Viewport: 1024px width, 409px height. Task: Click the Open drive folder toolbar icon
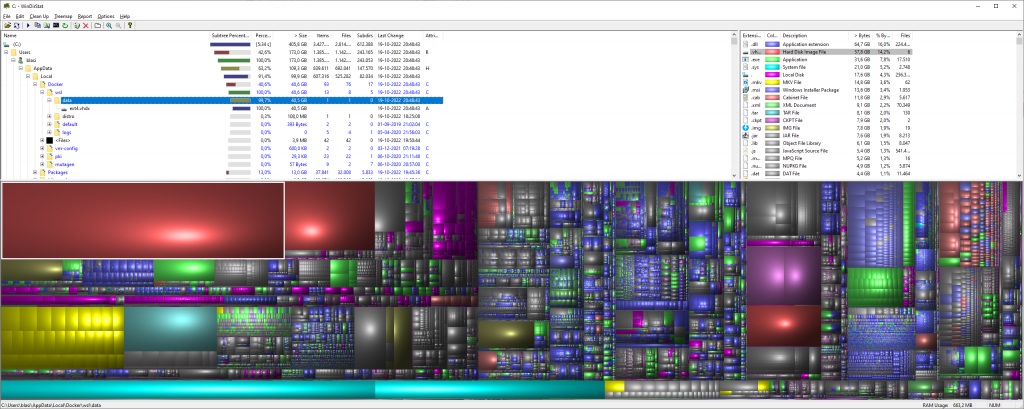click(x=6, y=24)
